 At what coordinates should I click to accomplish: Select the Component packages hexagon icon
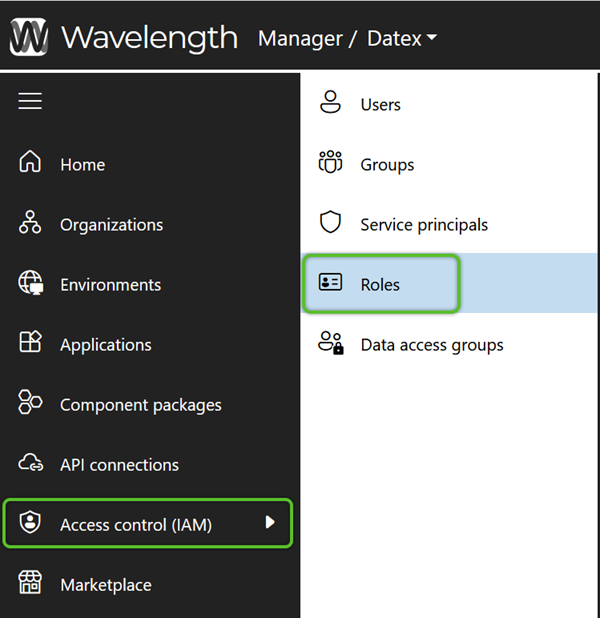[x=30, y=402]
